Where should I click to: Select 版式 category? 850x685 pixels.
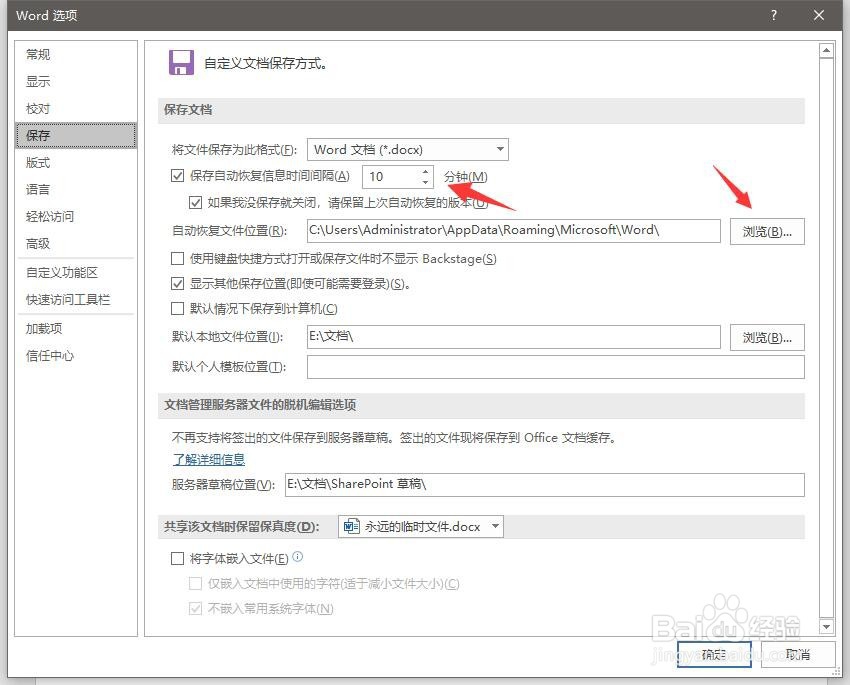pos(76,163)
